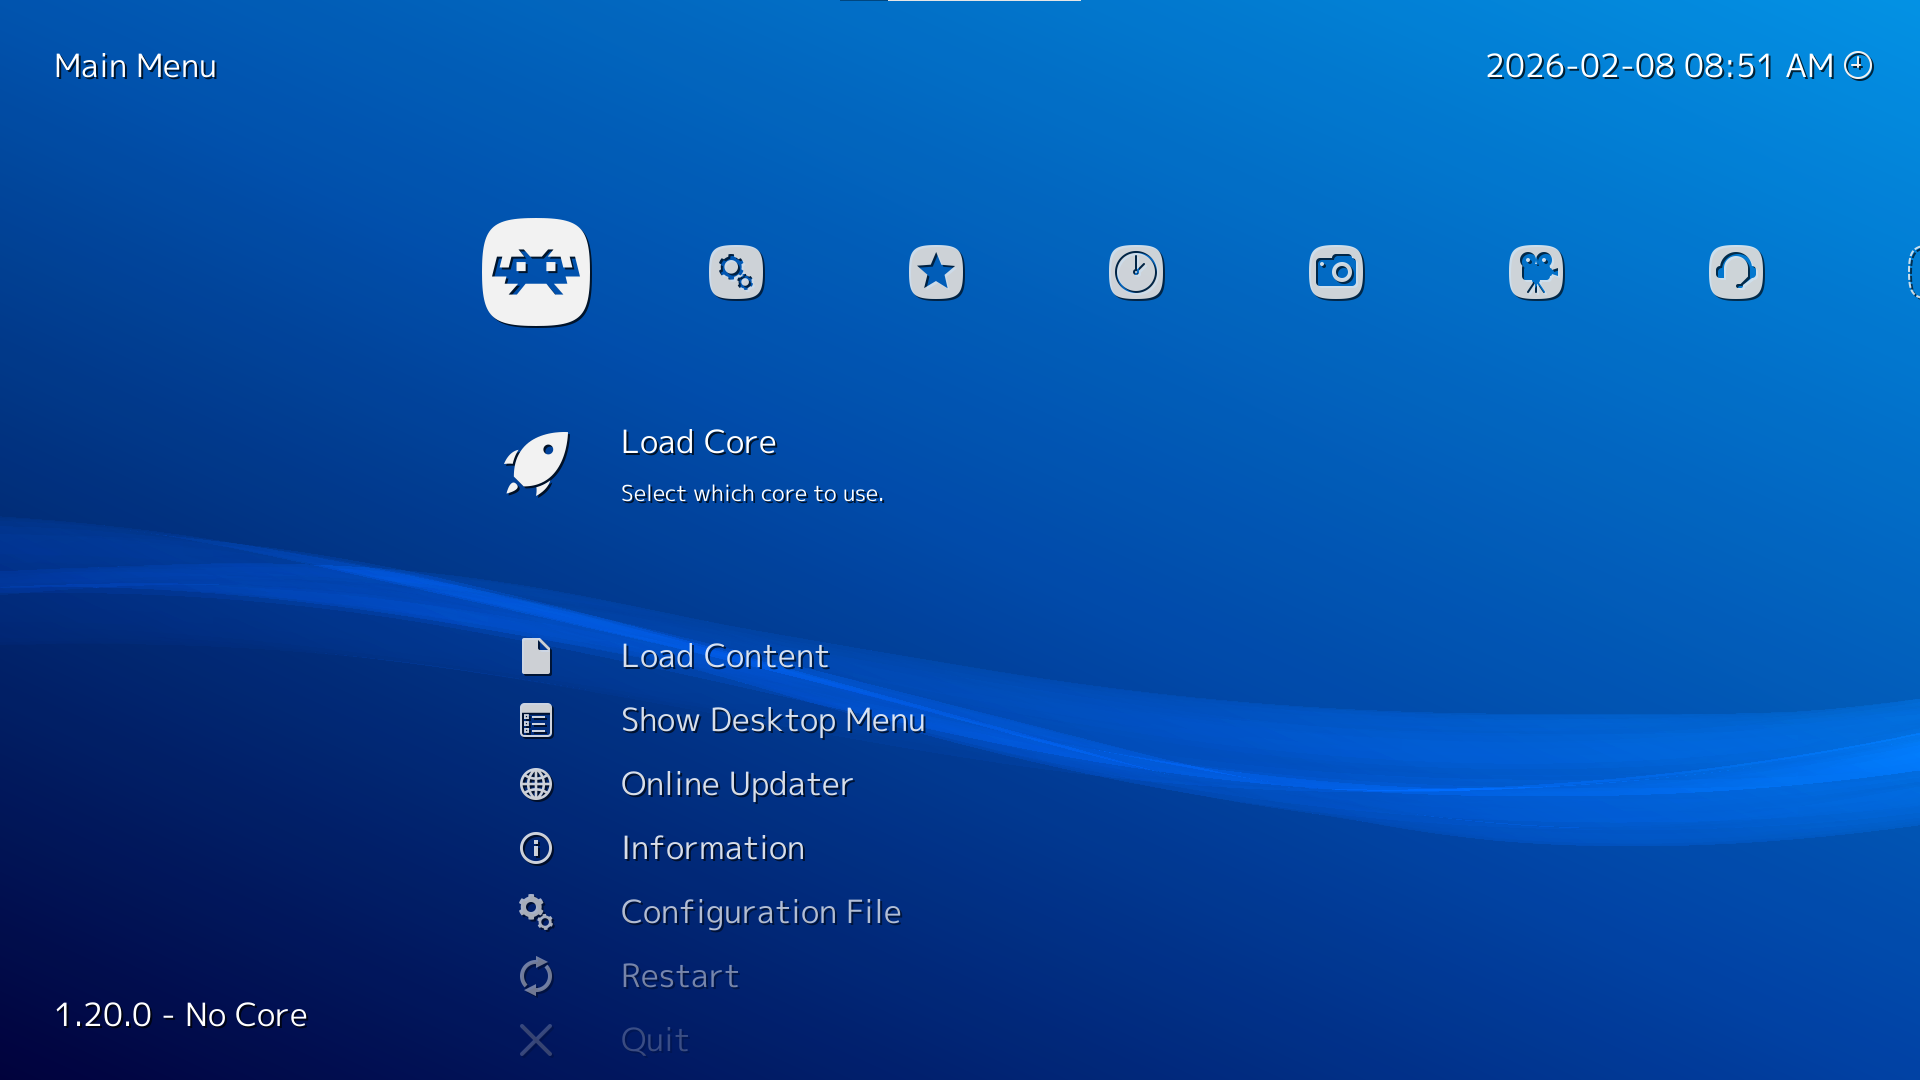Open the Images camera tab icon
Viewport: 1920px width, 1080px height.
click(x=1336, y=272)
